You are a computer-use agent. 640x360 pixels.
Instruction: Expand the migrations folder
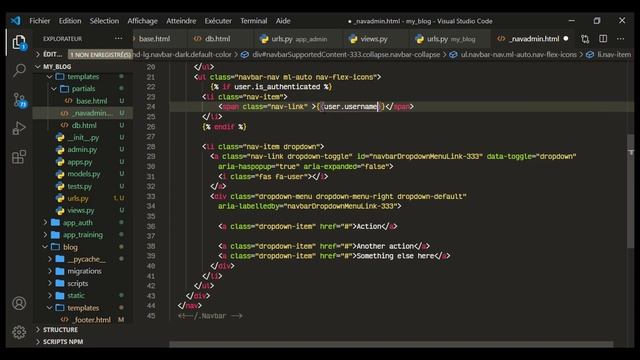click(x=50, y=271)
